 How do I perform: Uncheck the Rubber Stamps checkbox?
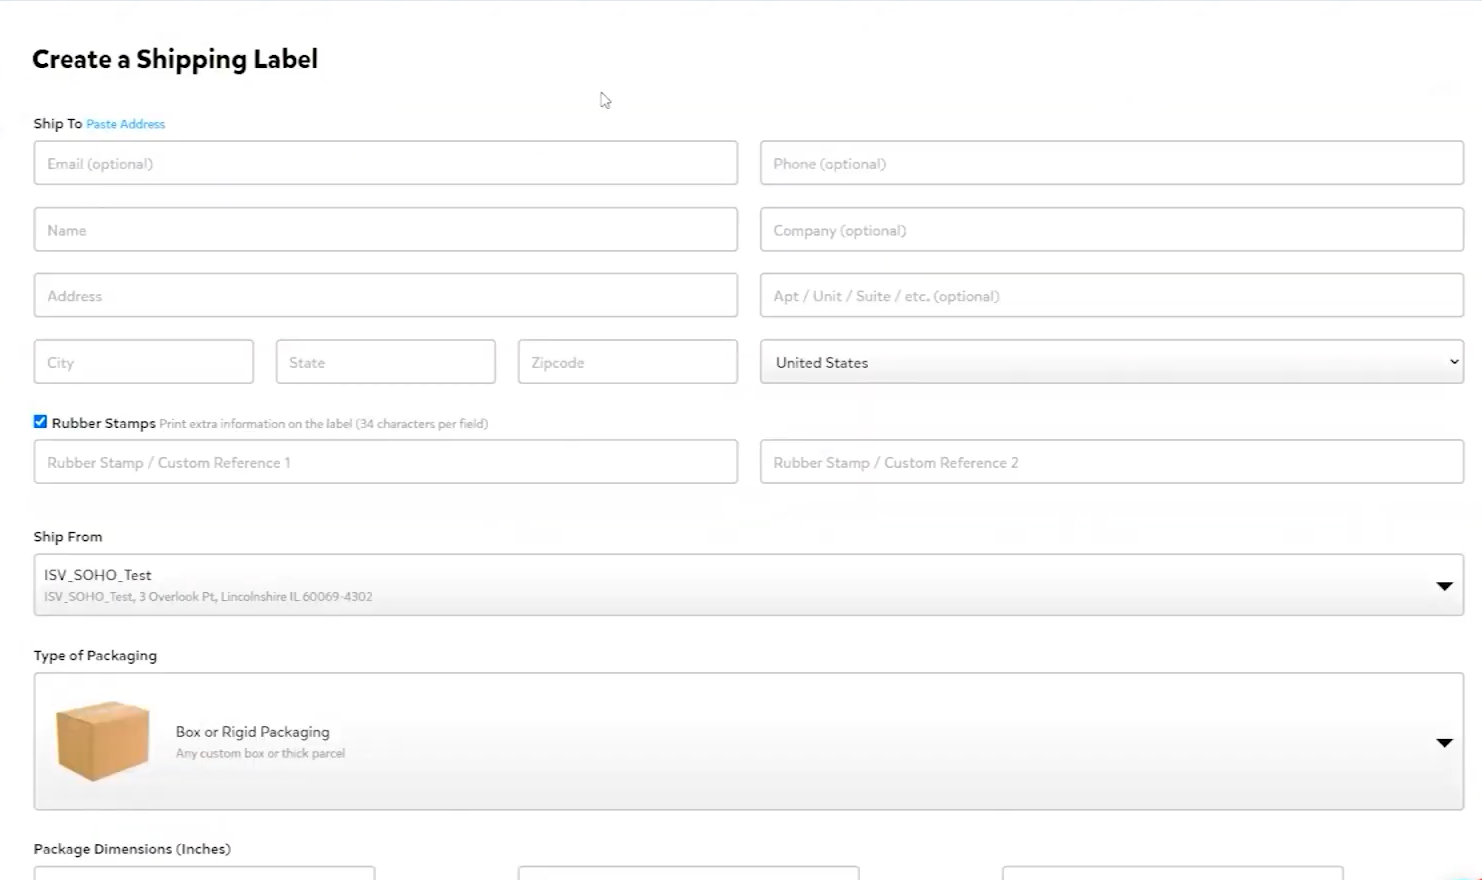(40, 422)
